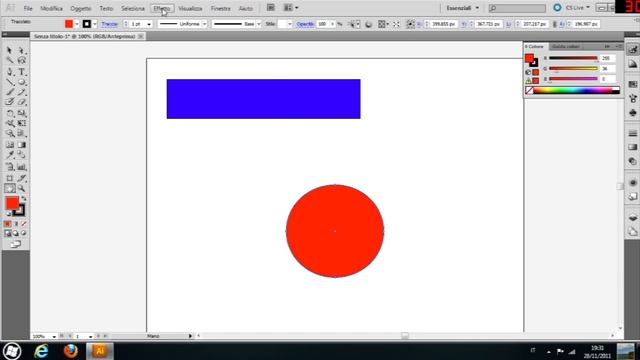Open Firefox from Windows taskbar
The image size is (640, 360).
tap(70, 351)
